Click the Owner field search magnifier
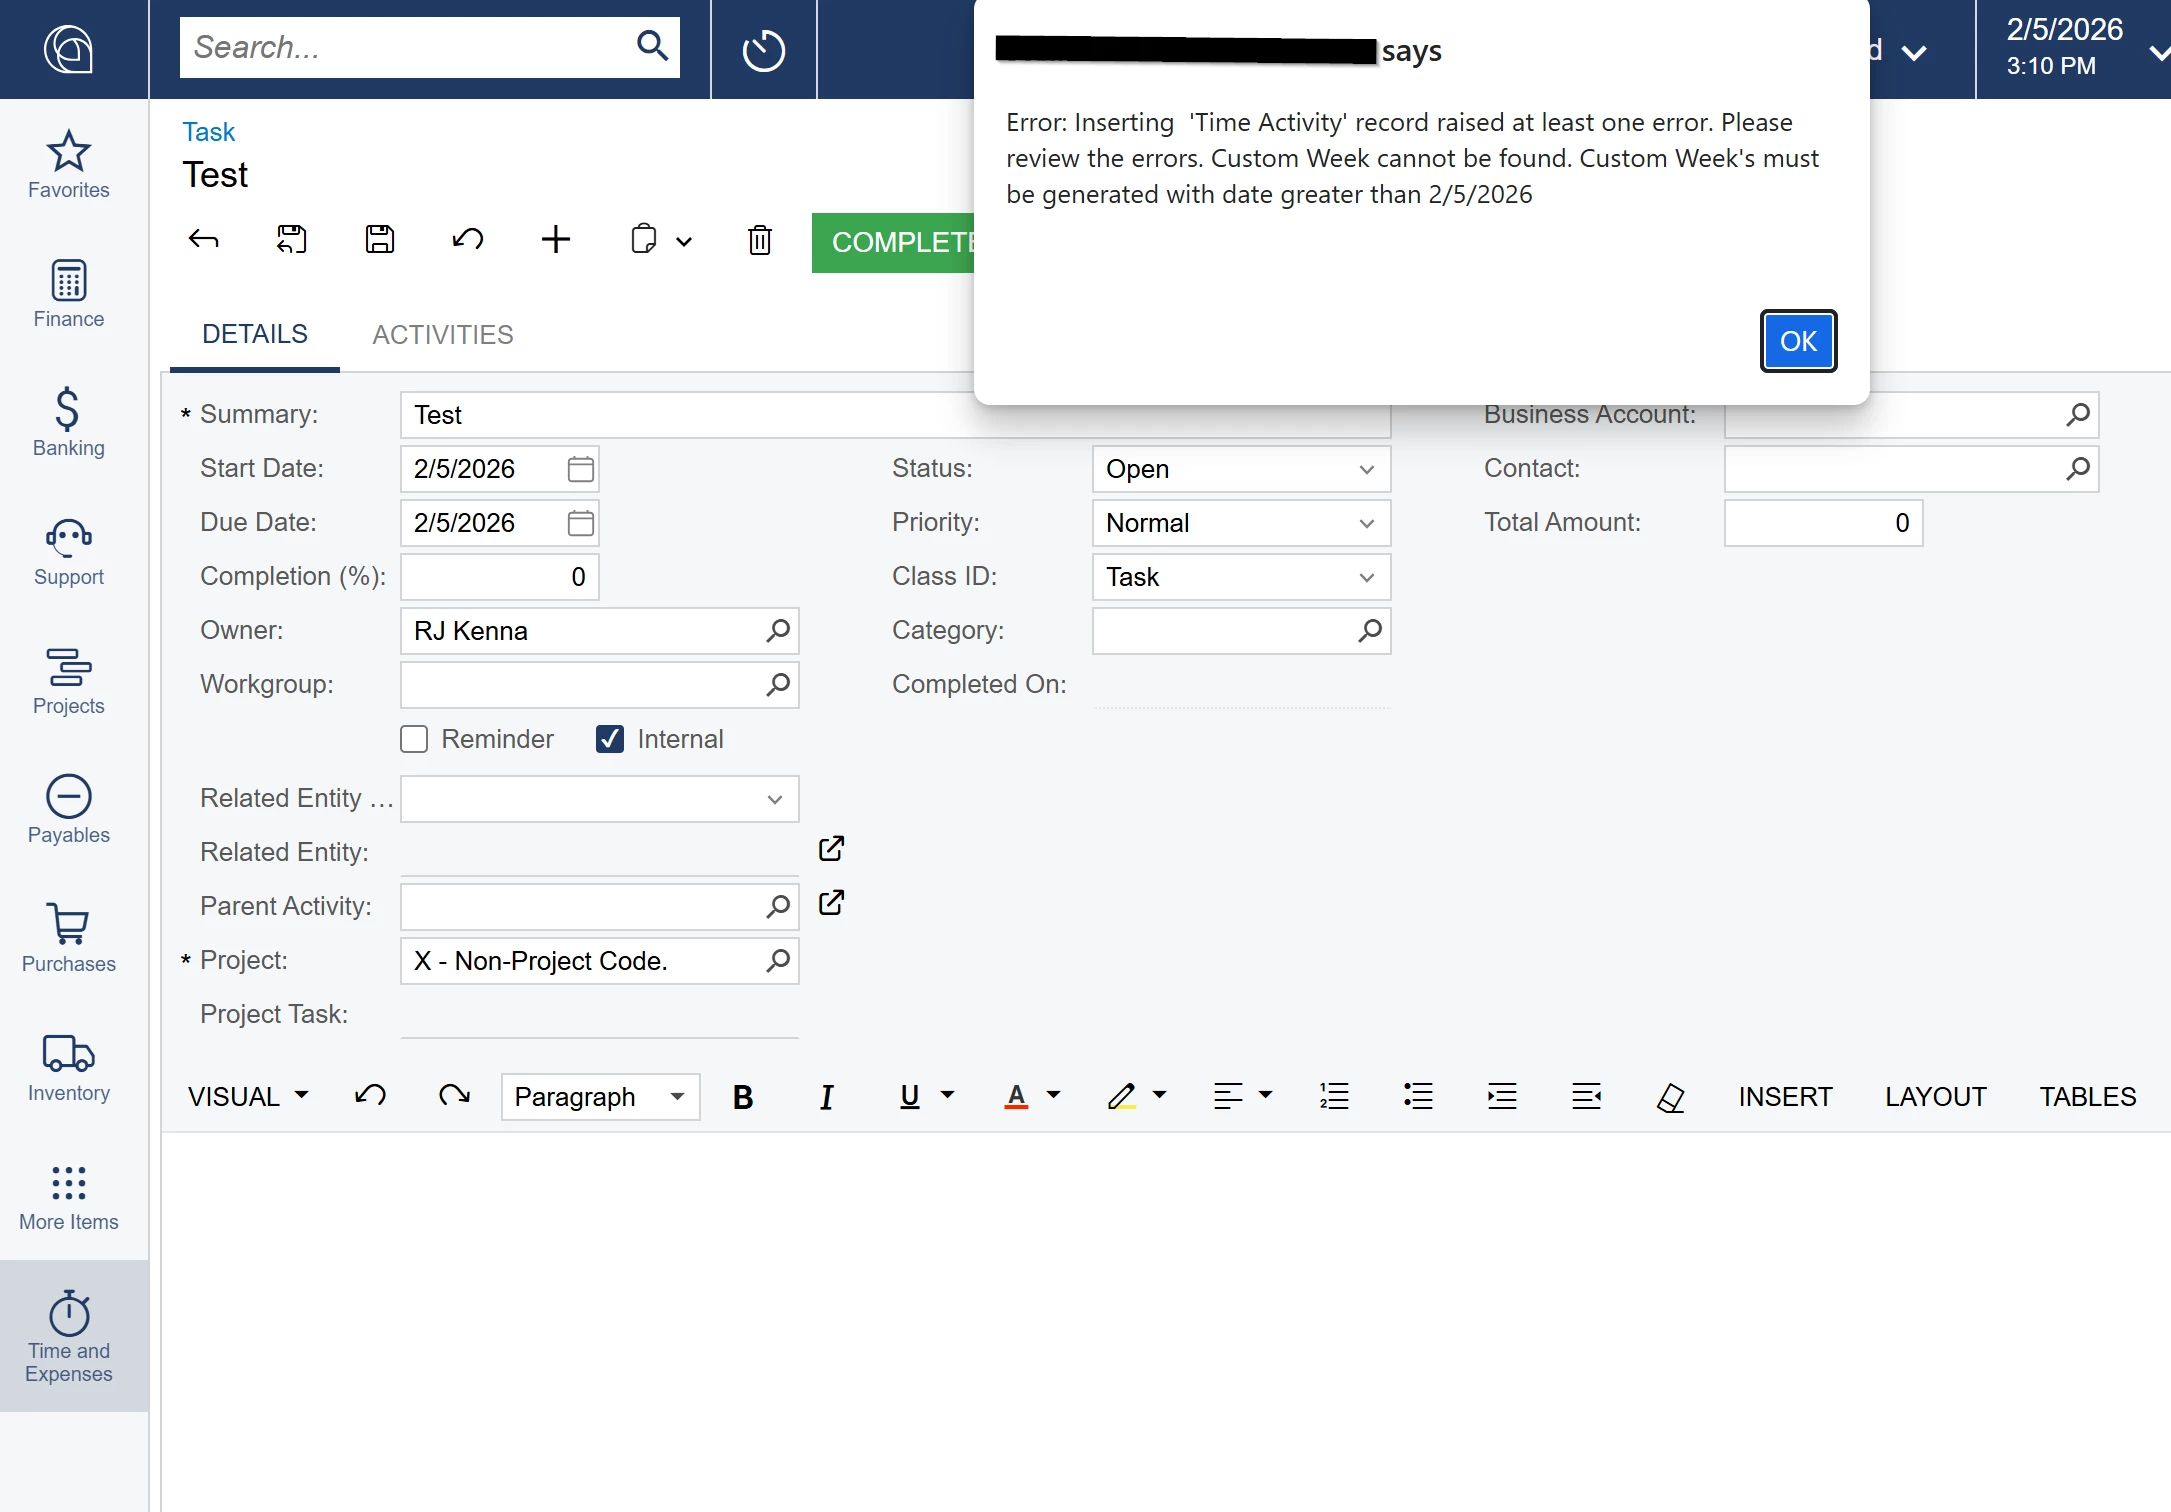 tap(778, 631)
